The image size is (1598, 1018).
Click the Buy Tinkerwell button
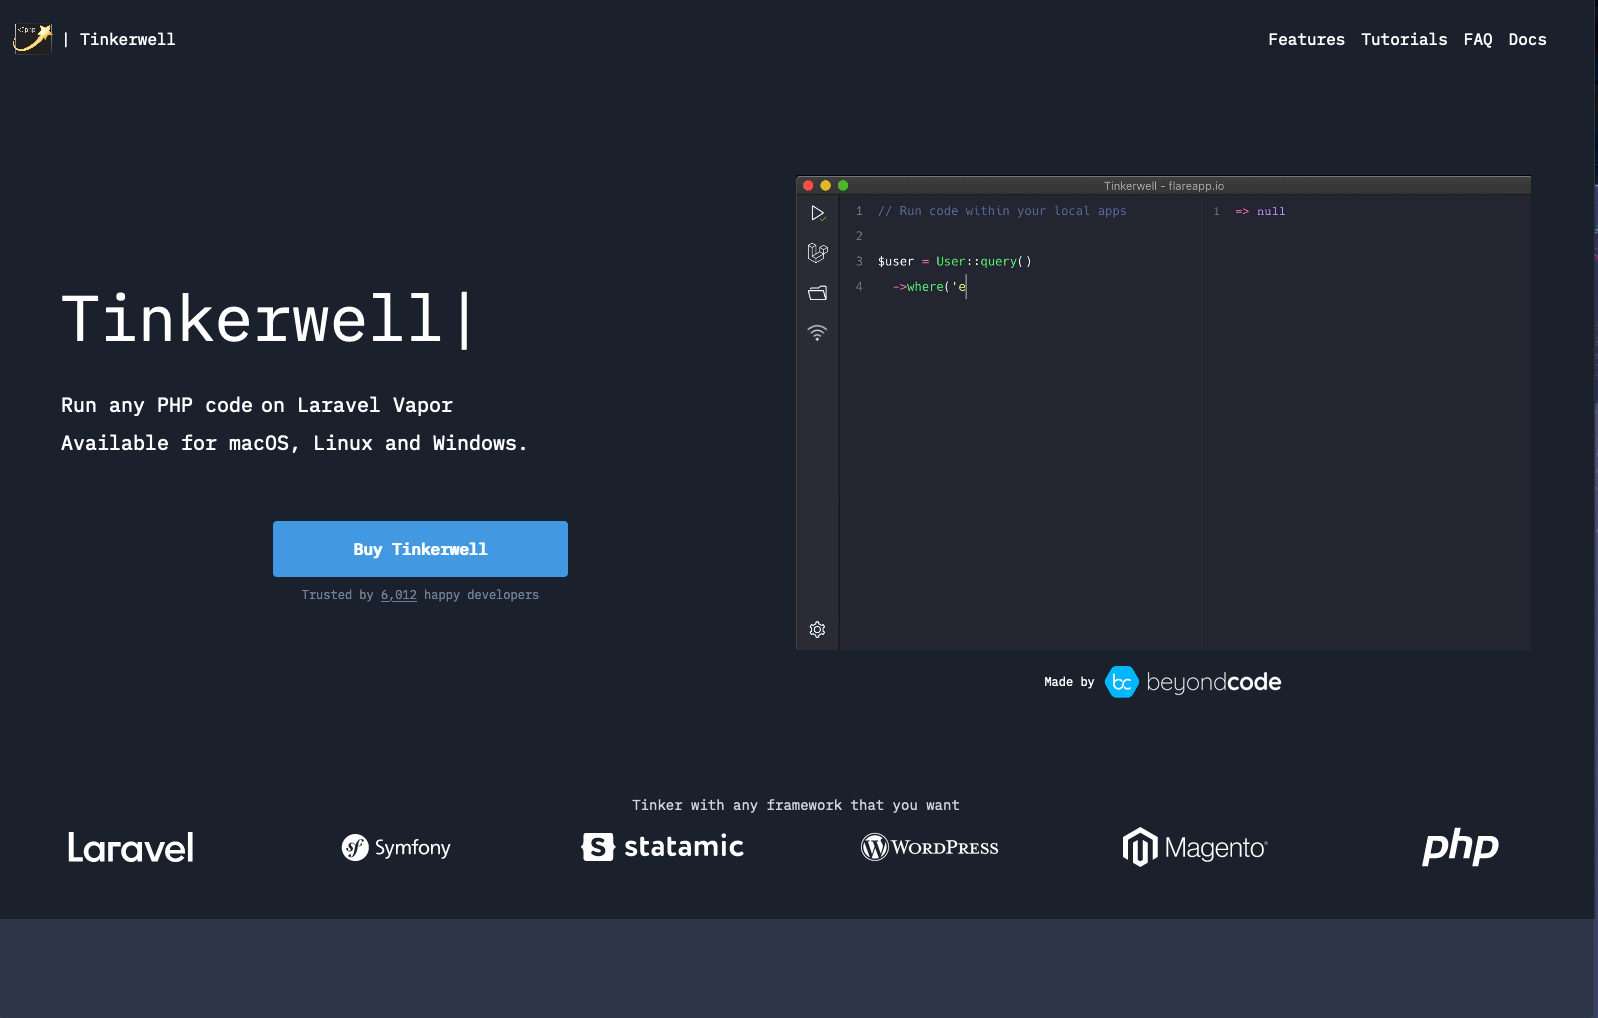(420, 549)
